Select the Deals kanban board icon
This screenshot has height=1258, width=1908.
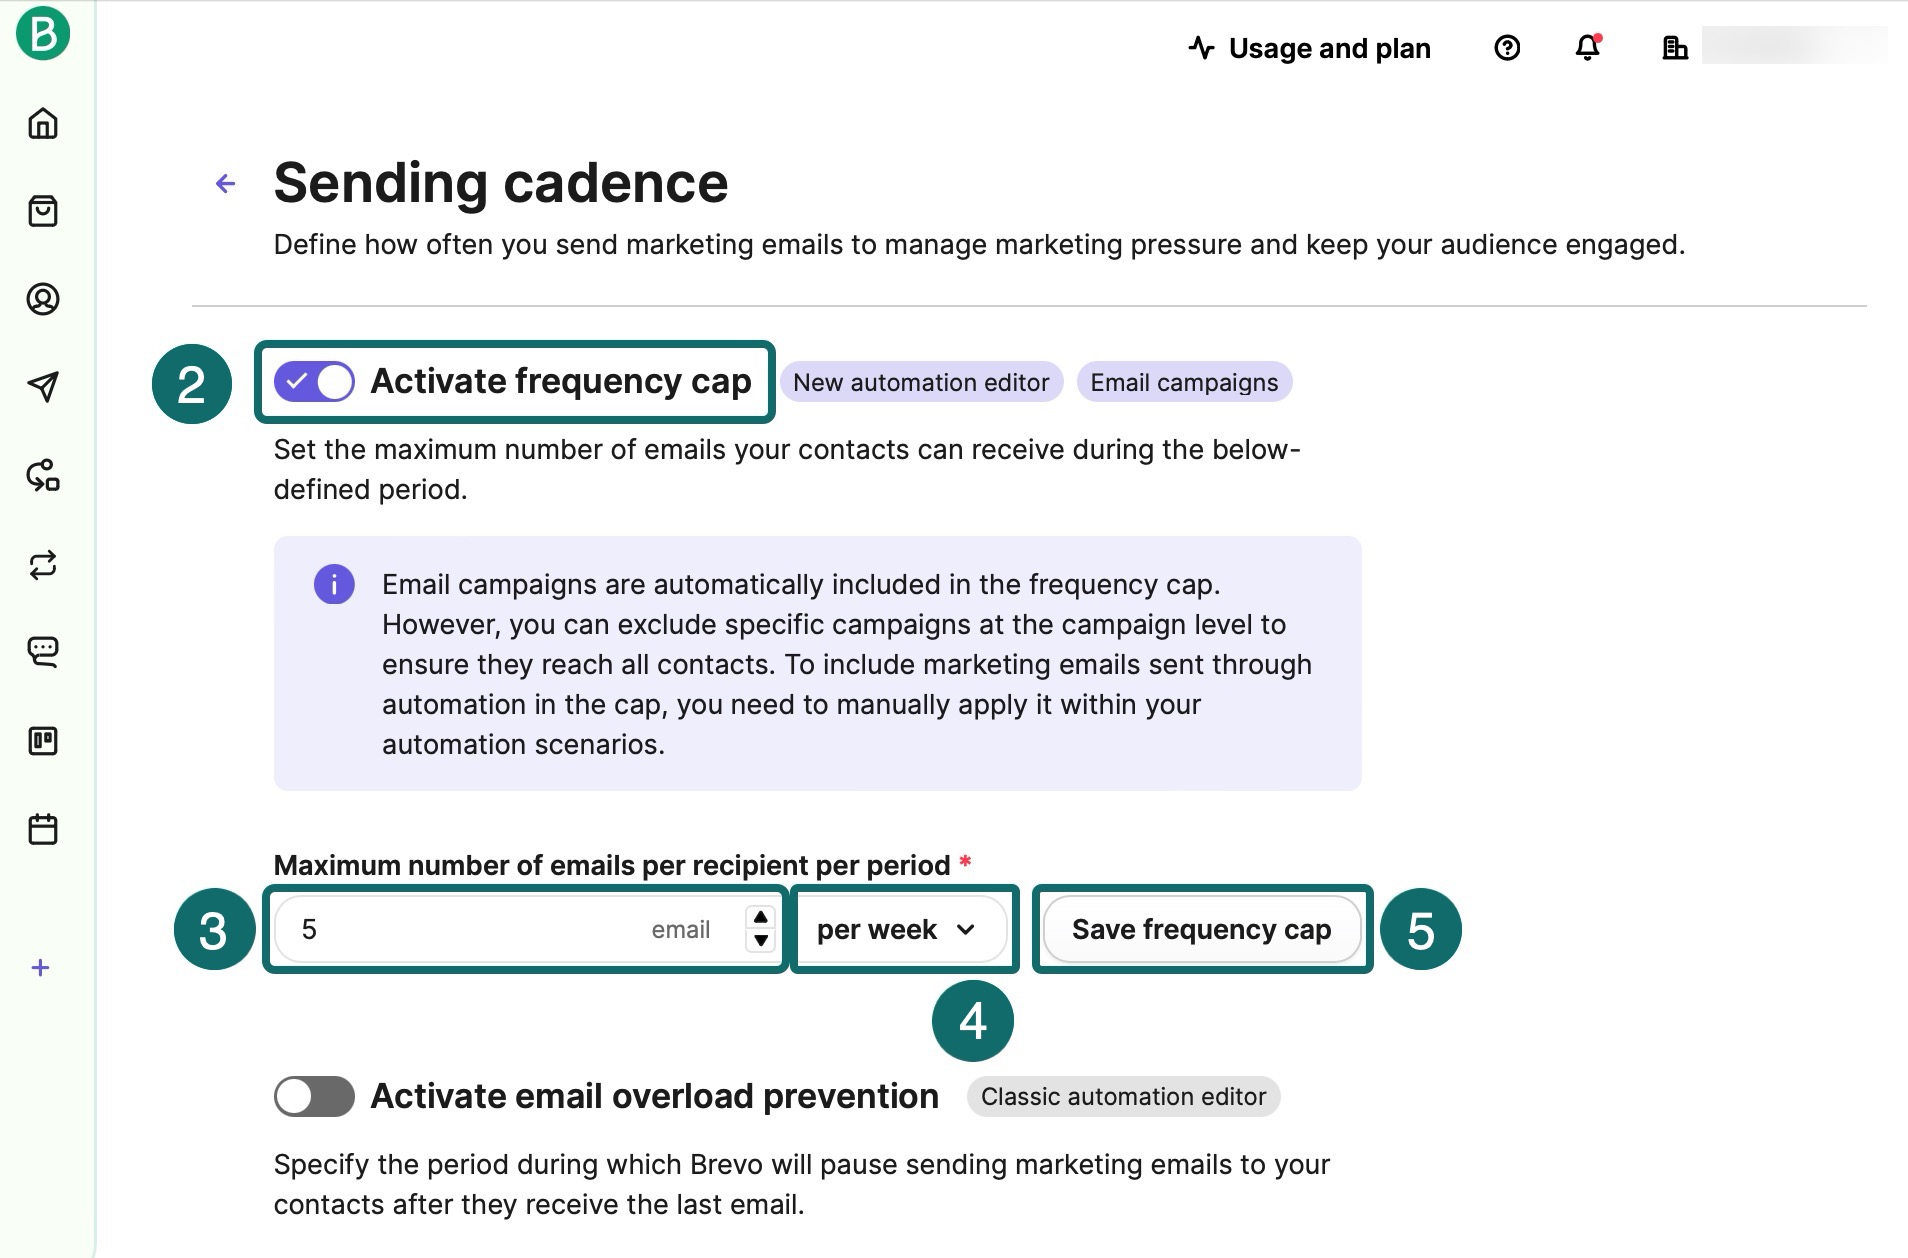43,741
